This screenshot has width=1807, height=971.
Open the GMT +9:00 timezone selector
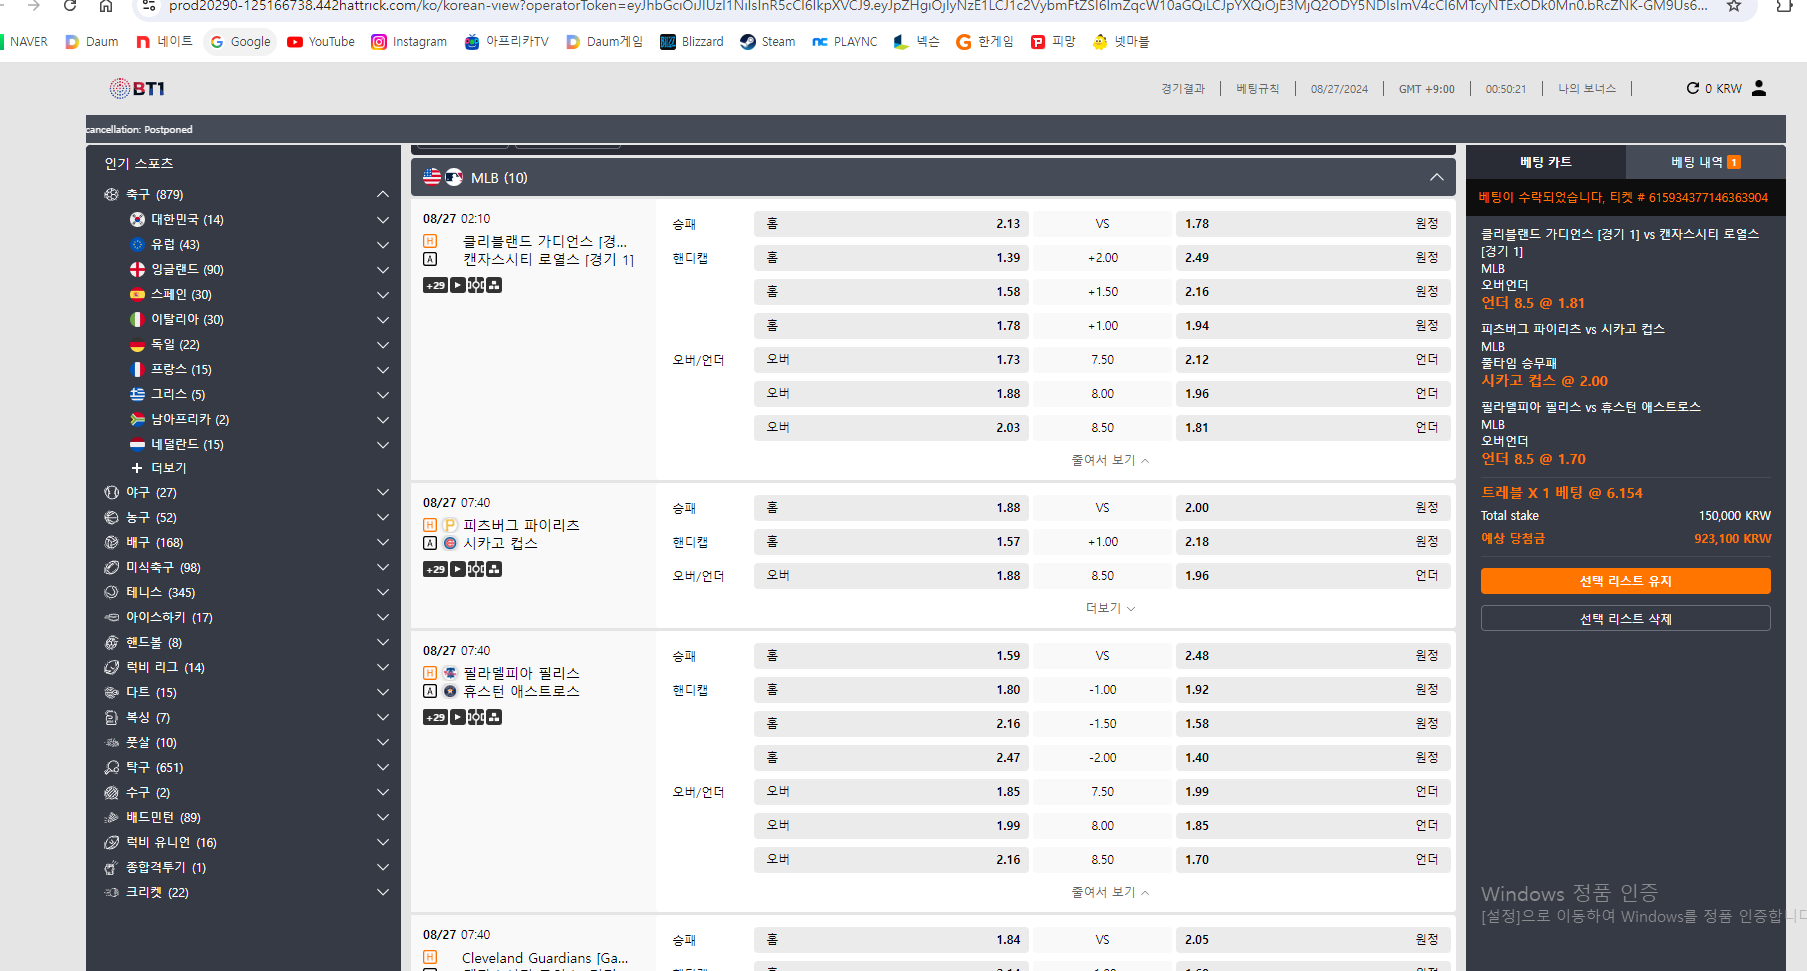(x=1426, y=89)
